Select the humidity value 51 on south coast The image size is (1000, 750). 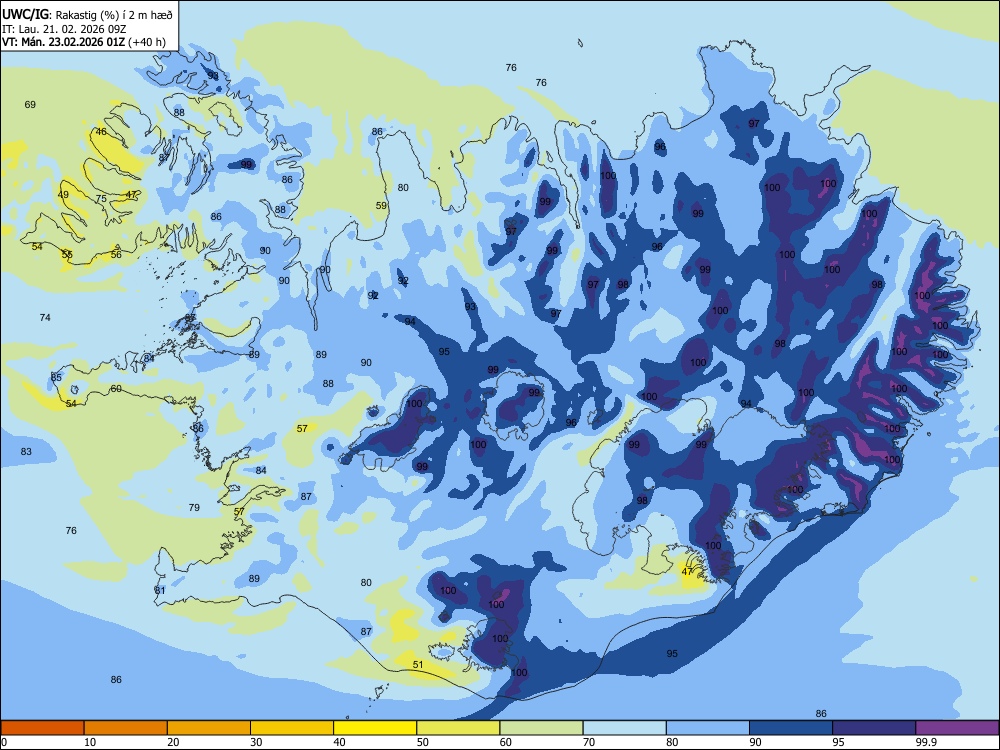418,665
